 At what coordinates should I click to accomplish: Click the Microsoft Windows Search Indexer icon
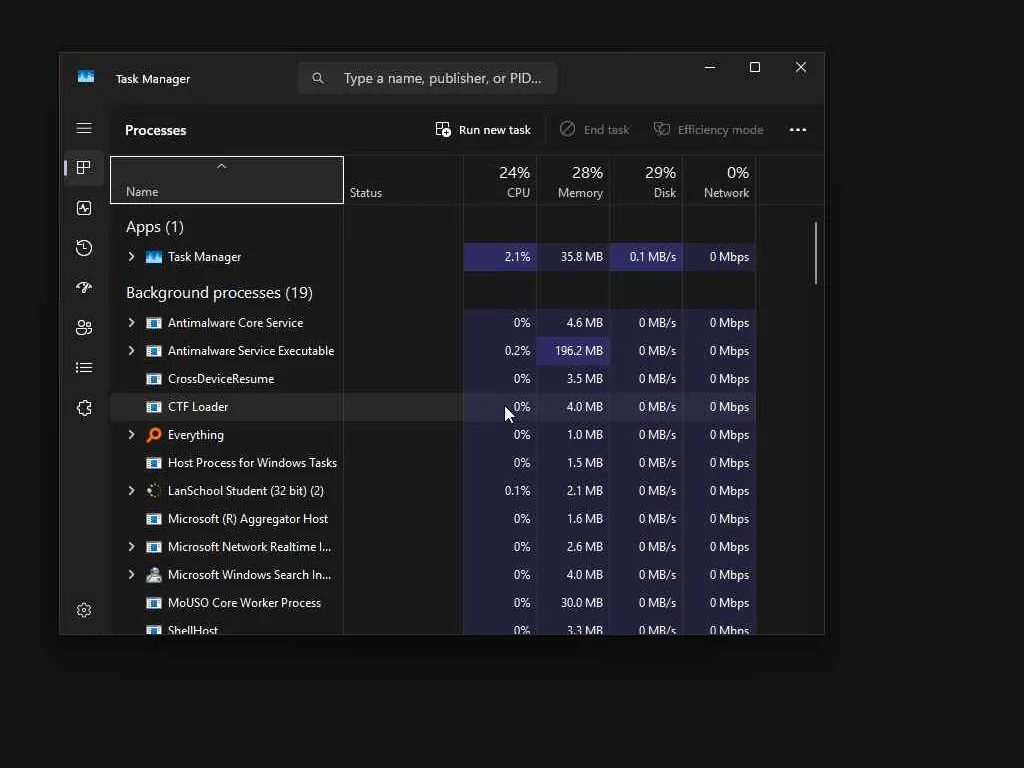coord(154,575)
